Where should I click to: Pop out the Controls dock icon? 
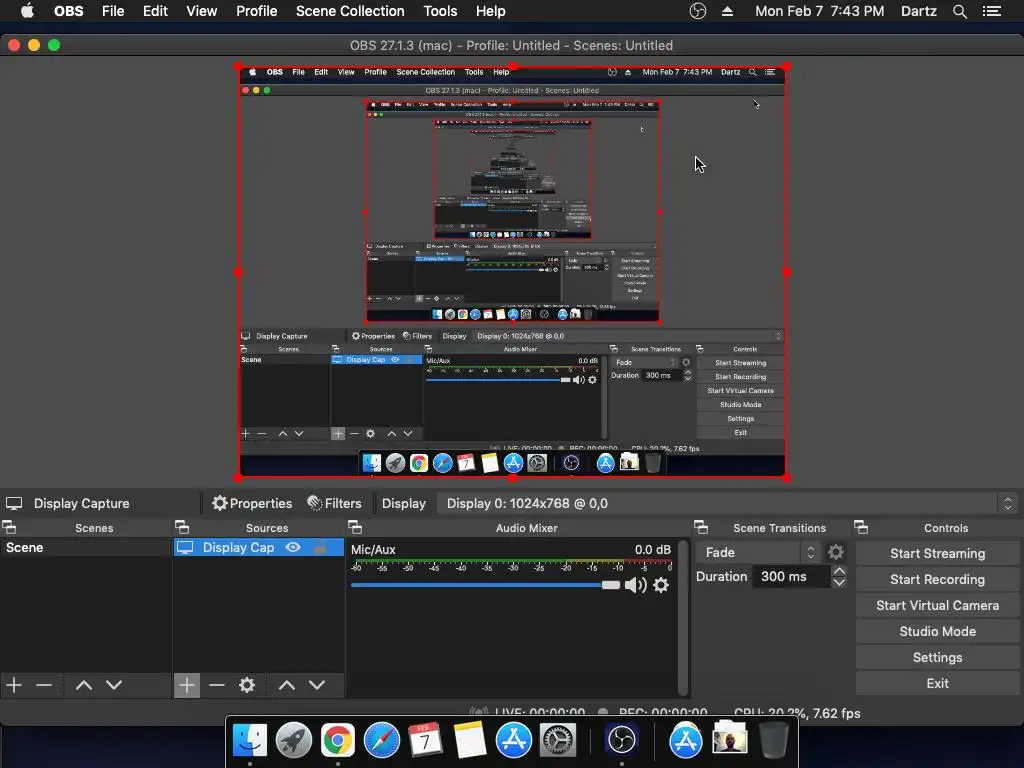click(x=861, y=527)
